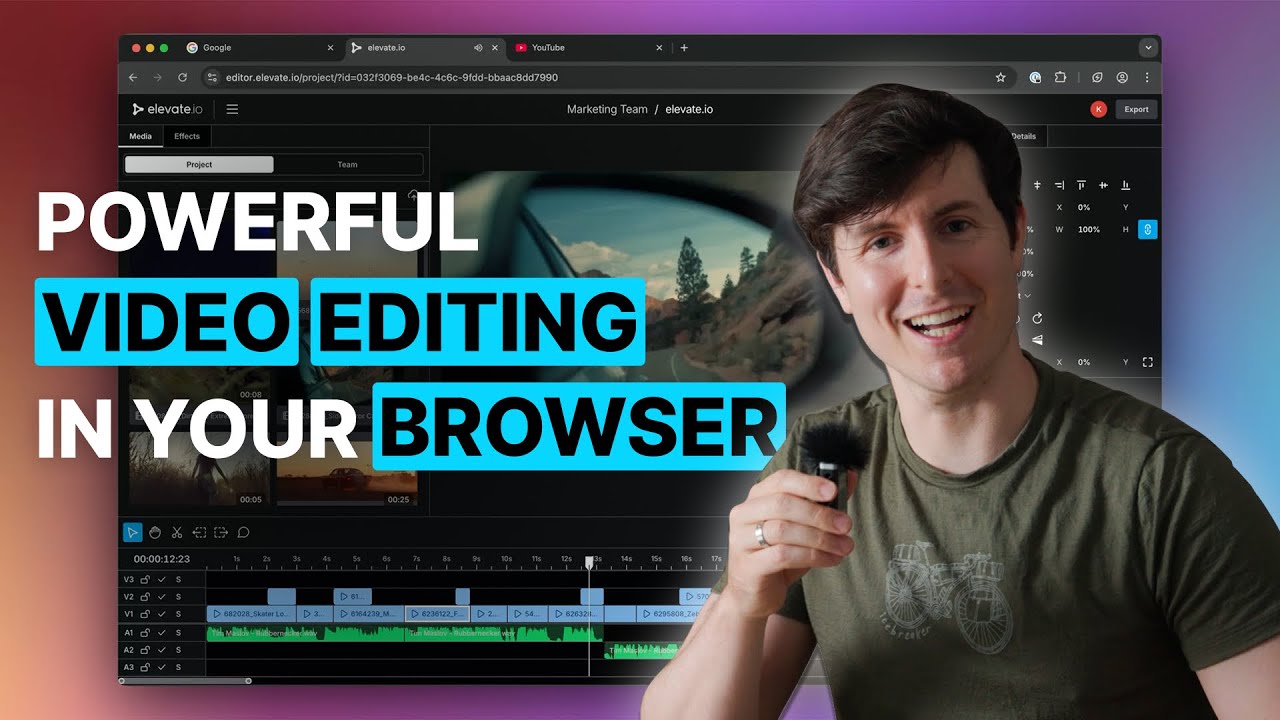Click the browser profile icon
The height and width of the screenshot is (720, 1280).
(1122, 77)
